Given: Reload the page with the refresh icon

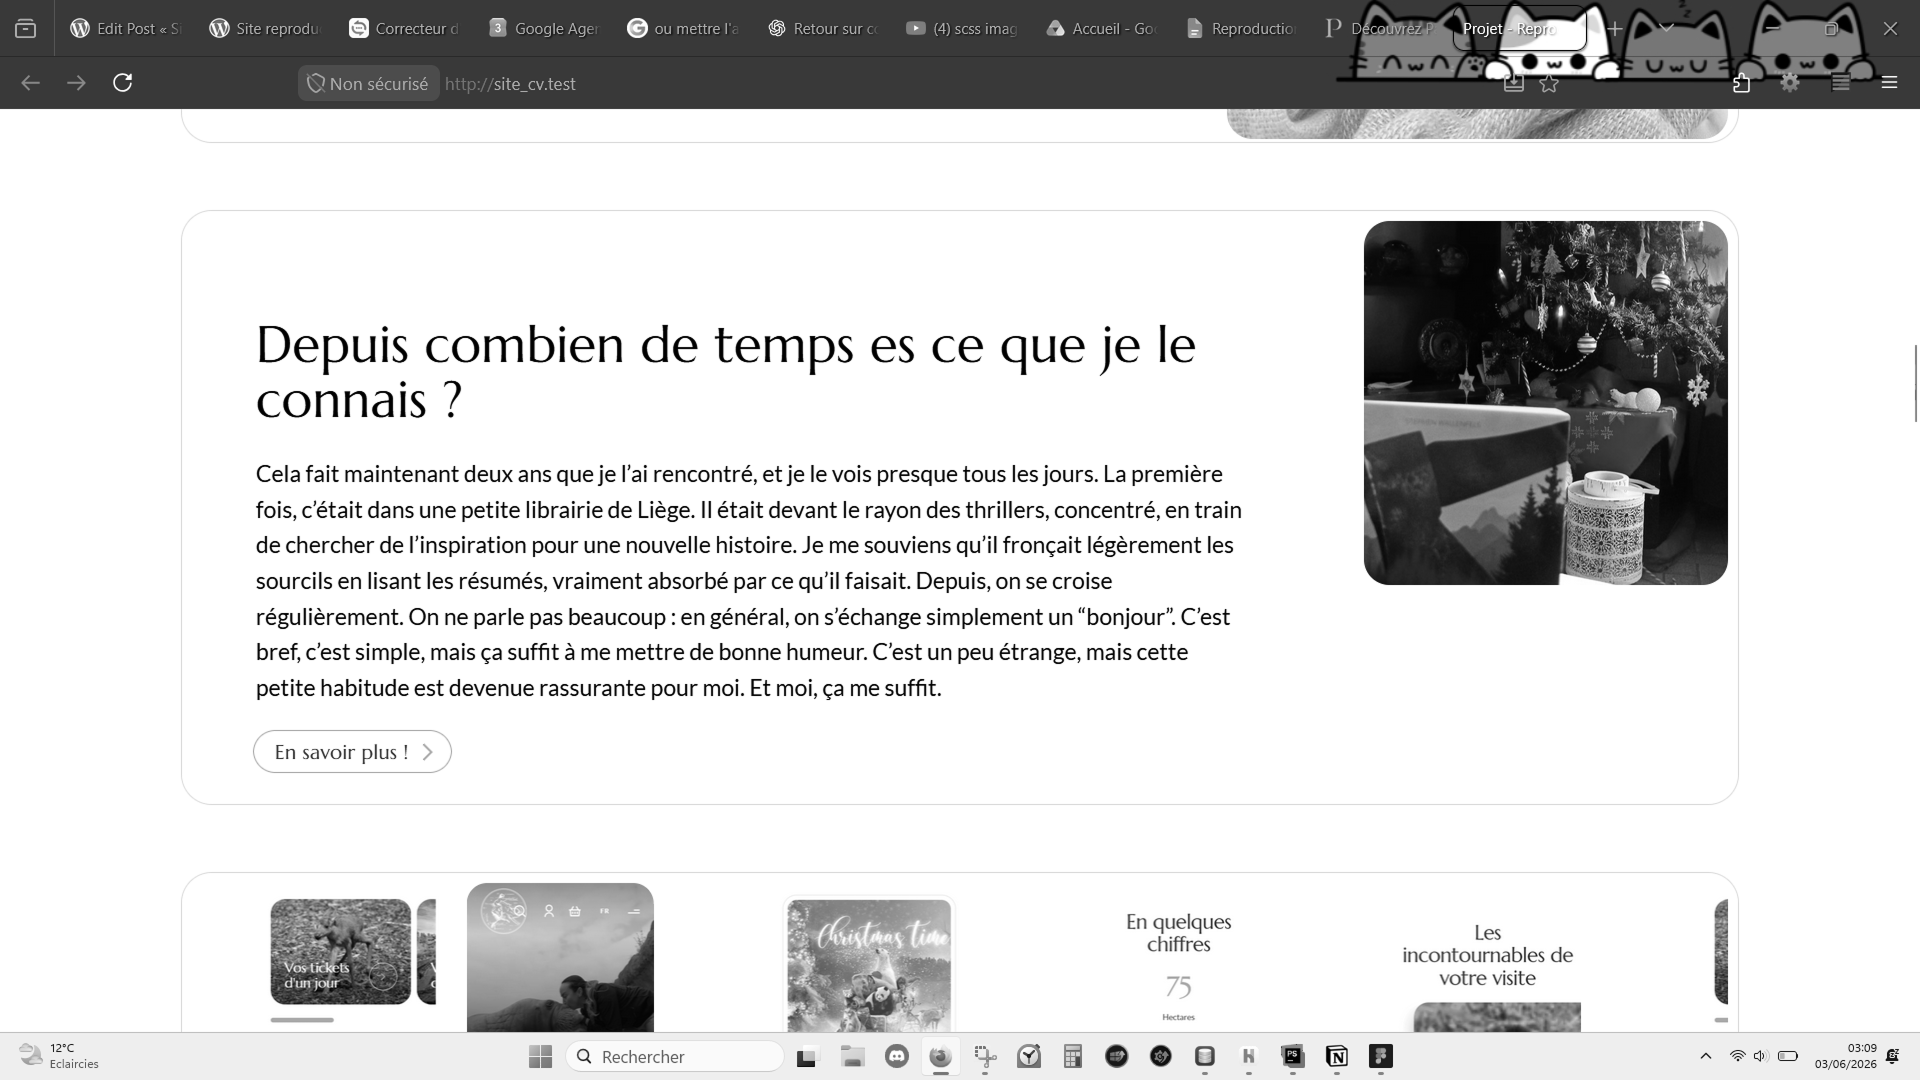Looking at the screenshot, I should click(122, 83).
